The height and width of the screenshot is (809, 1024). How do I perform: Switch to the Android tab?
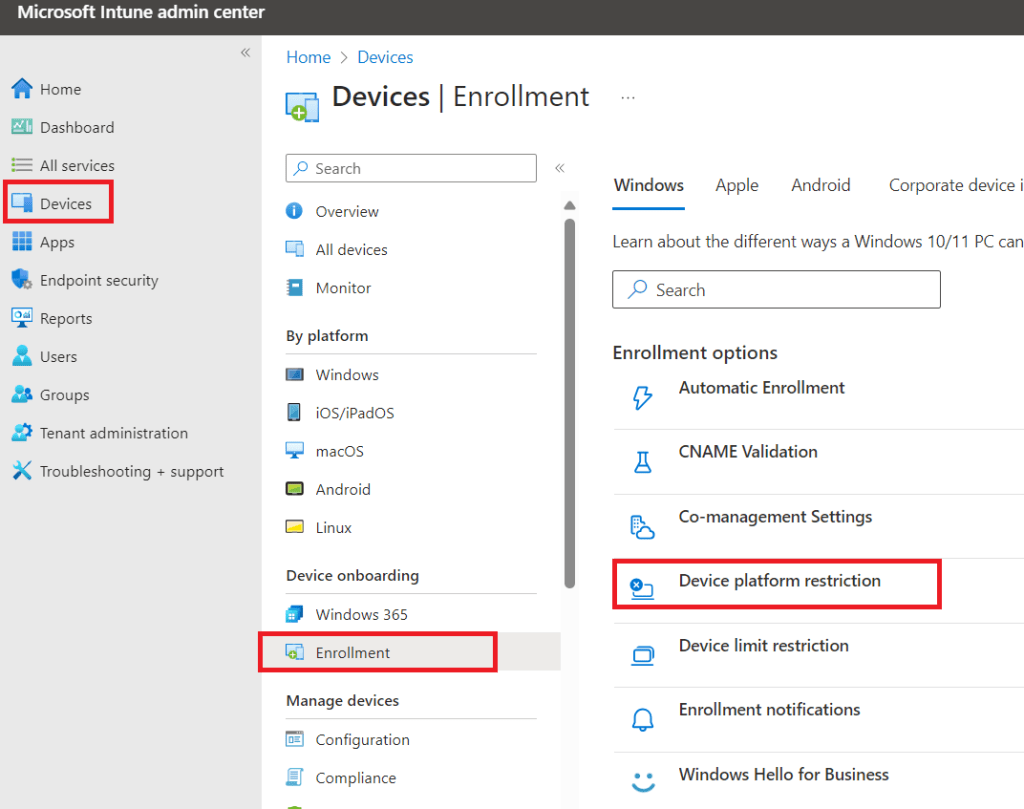[820, 185]
